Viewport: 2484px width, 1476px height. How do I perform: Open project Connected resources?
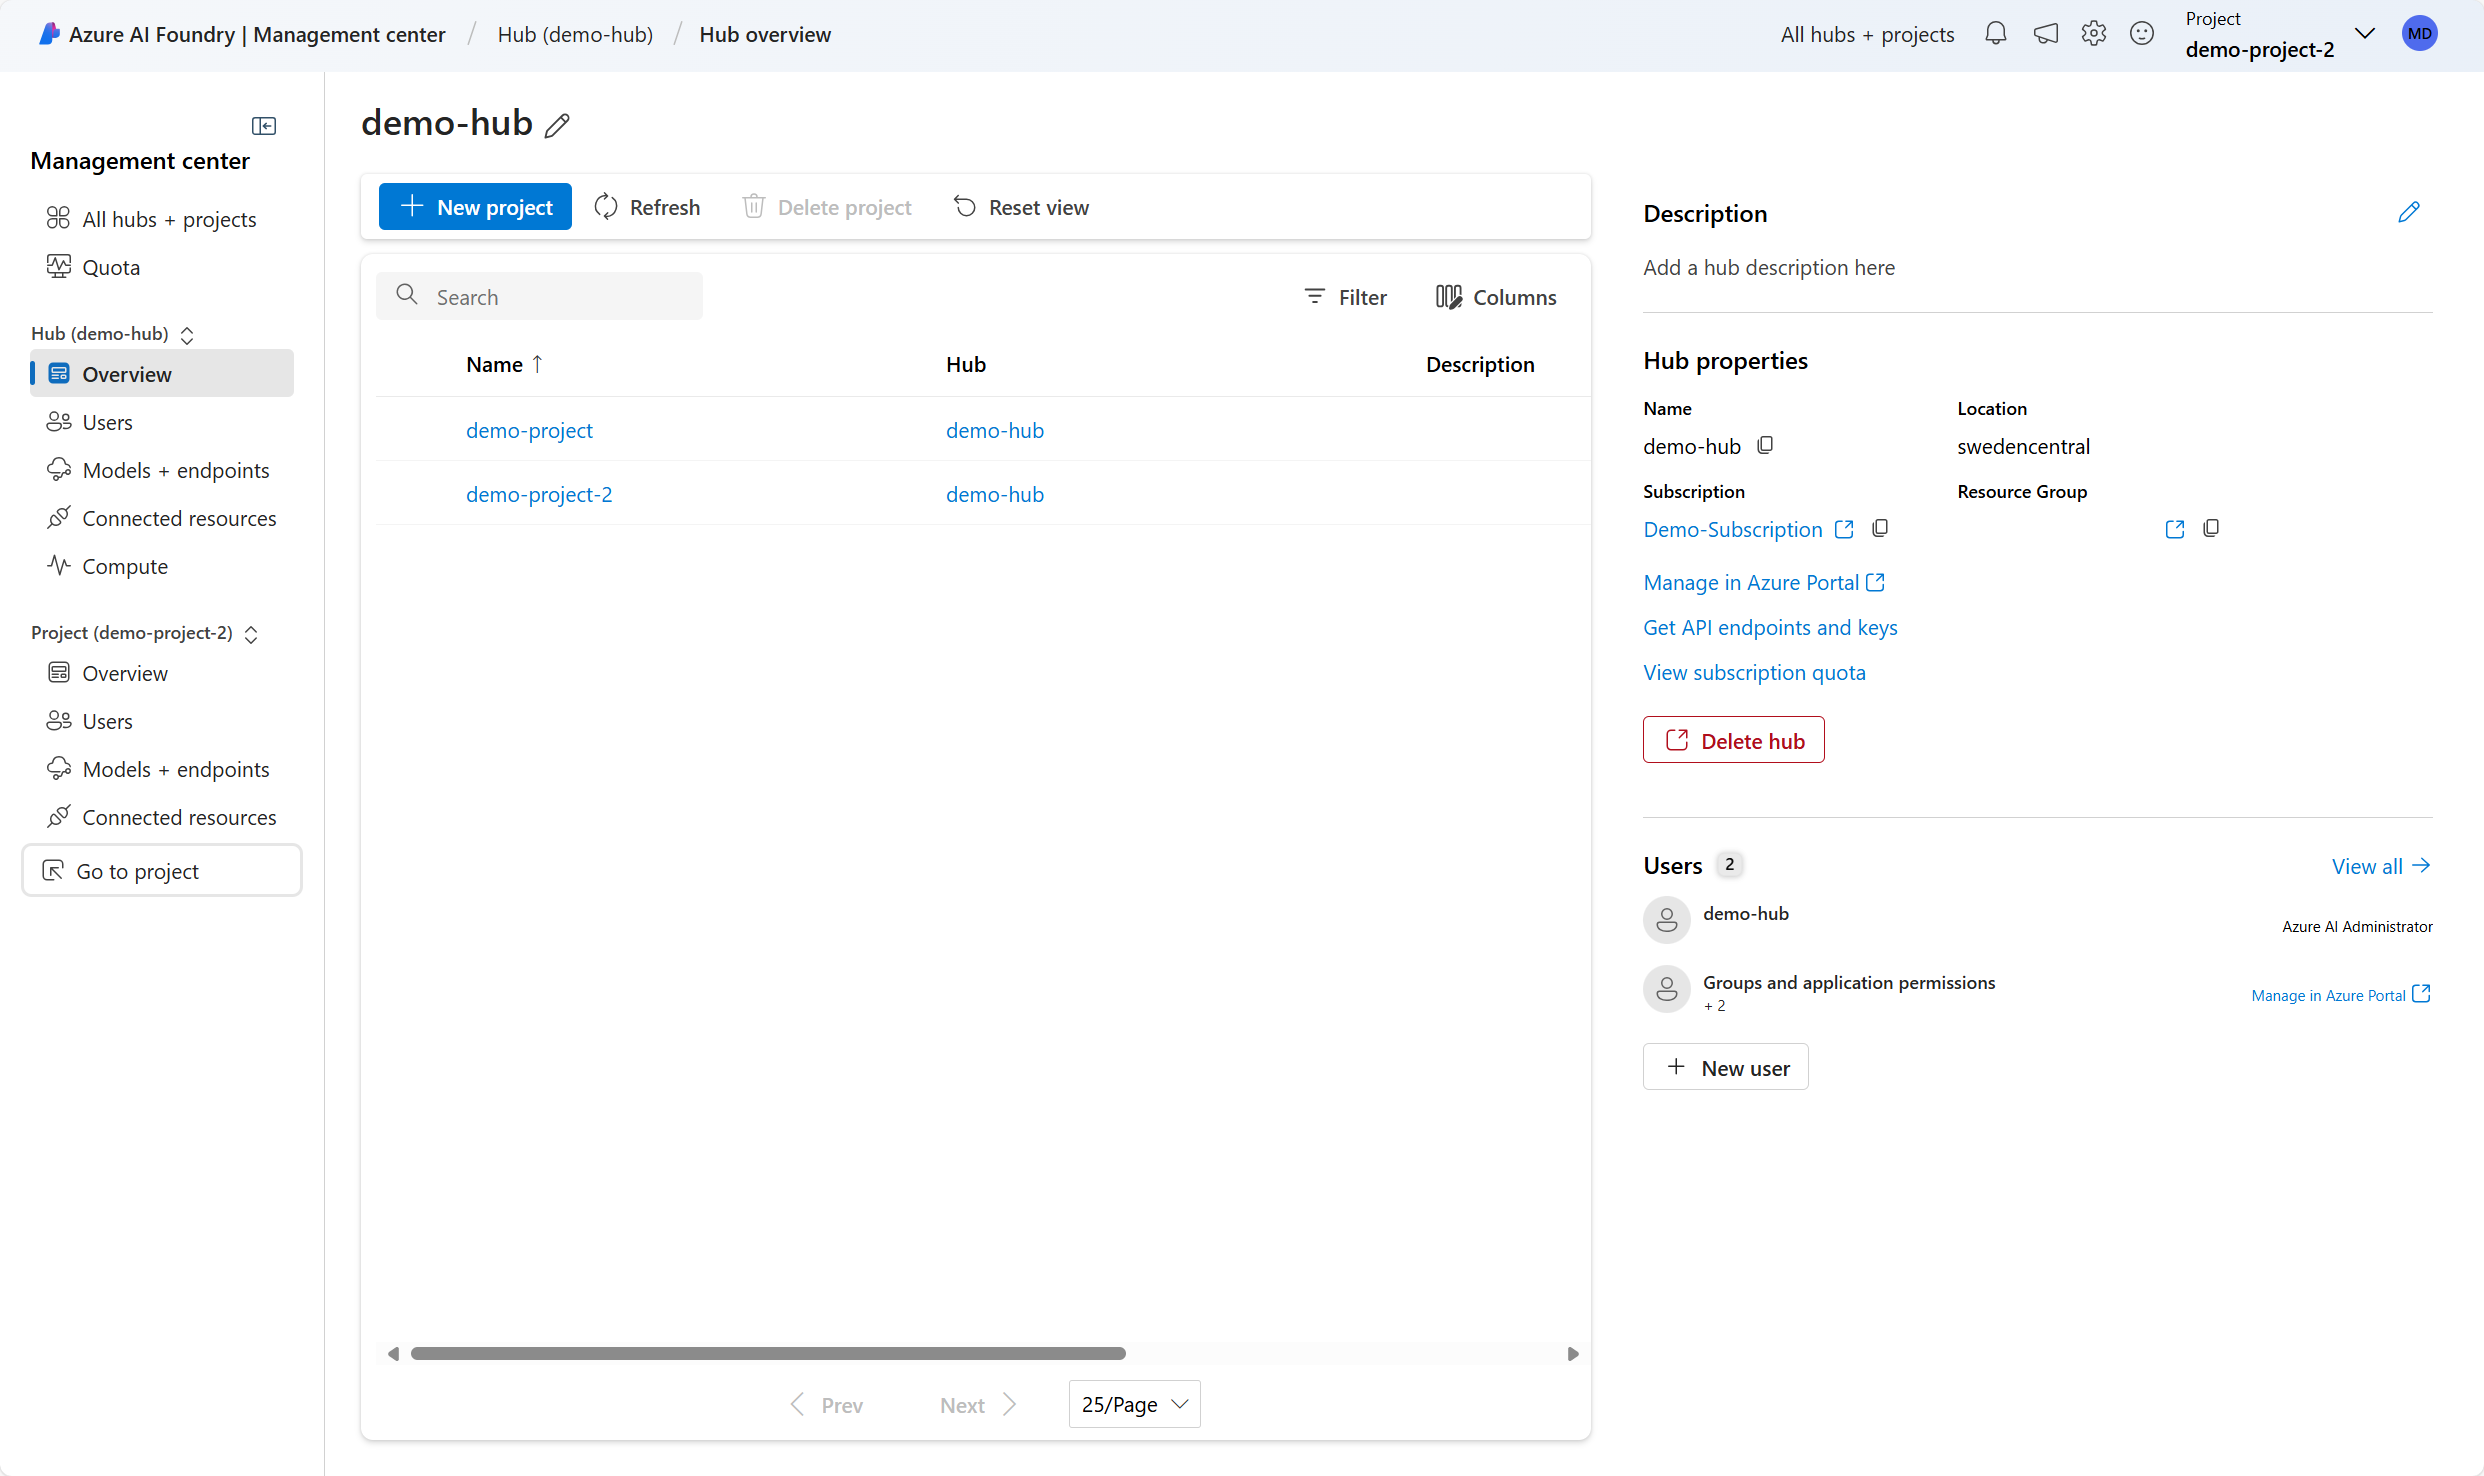click(162, 817)
